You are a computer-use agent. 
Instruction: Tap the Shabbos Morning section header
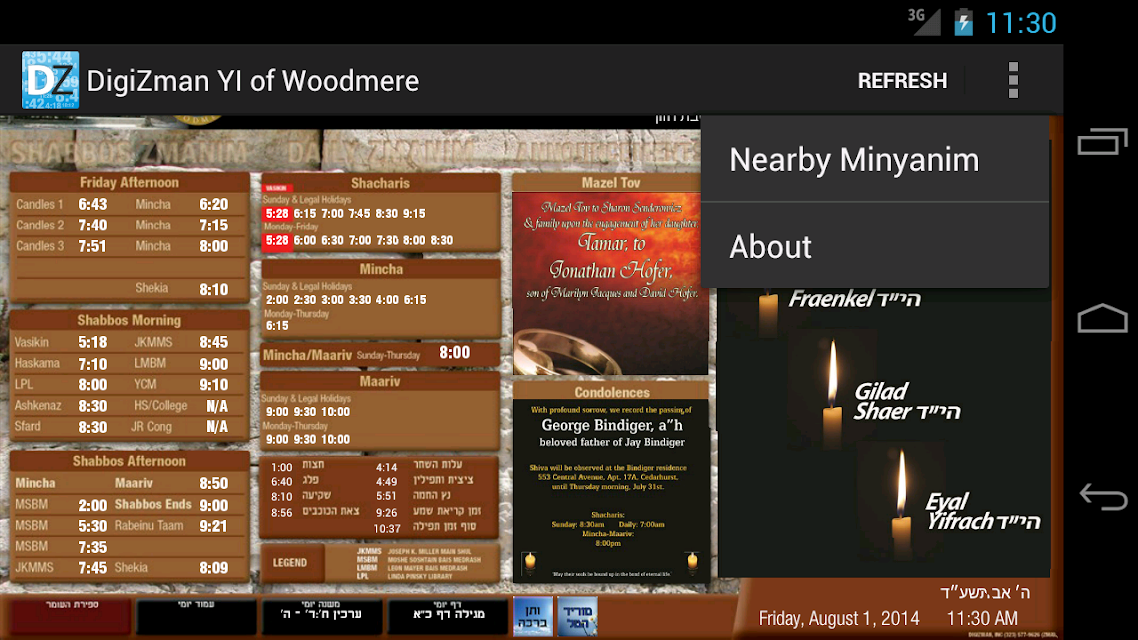[x=129, y=320]
